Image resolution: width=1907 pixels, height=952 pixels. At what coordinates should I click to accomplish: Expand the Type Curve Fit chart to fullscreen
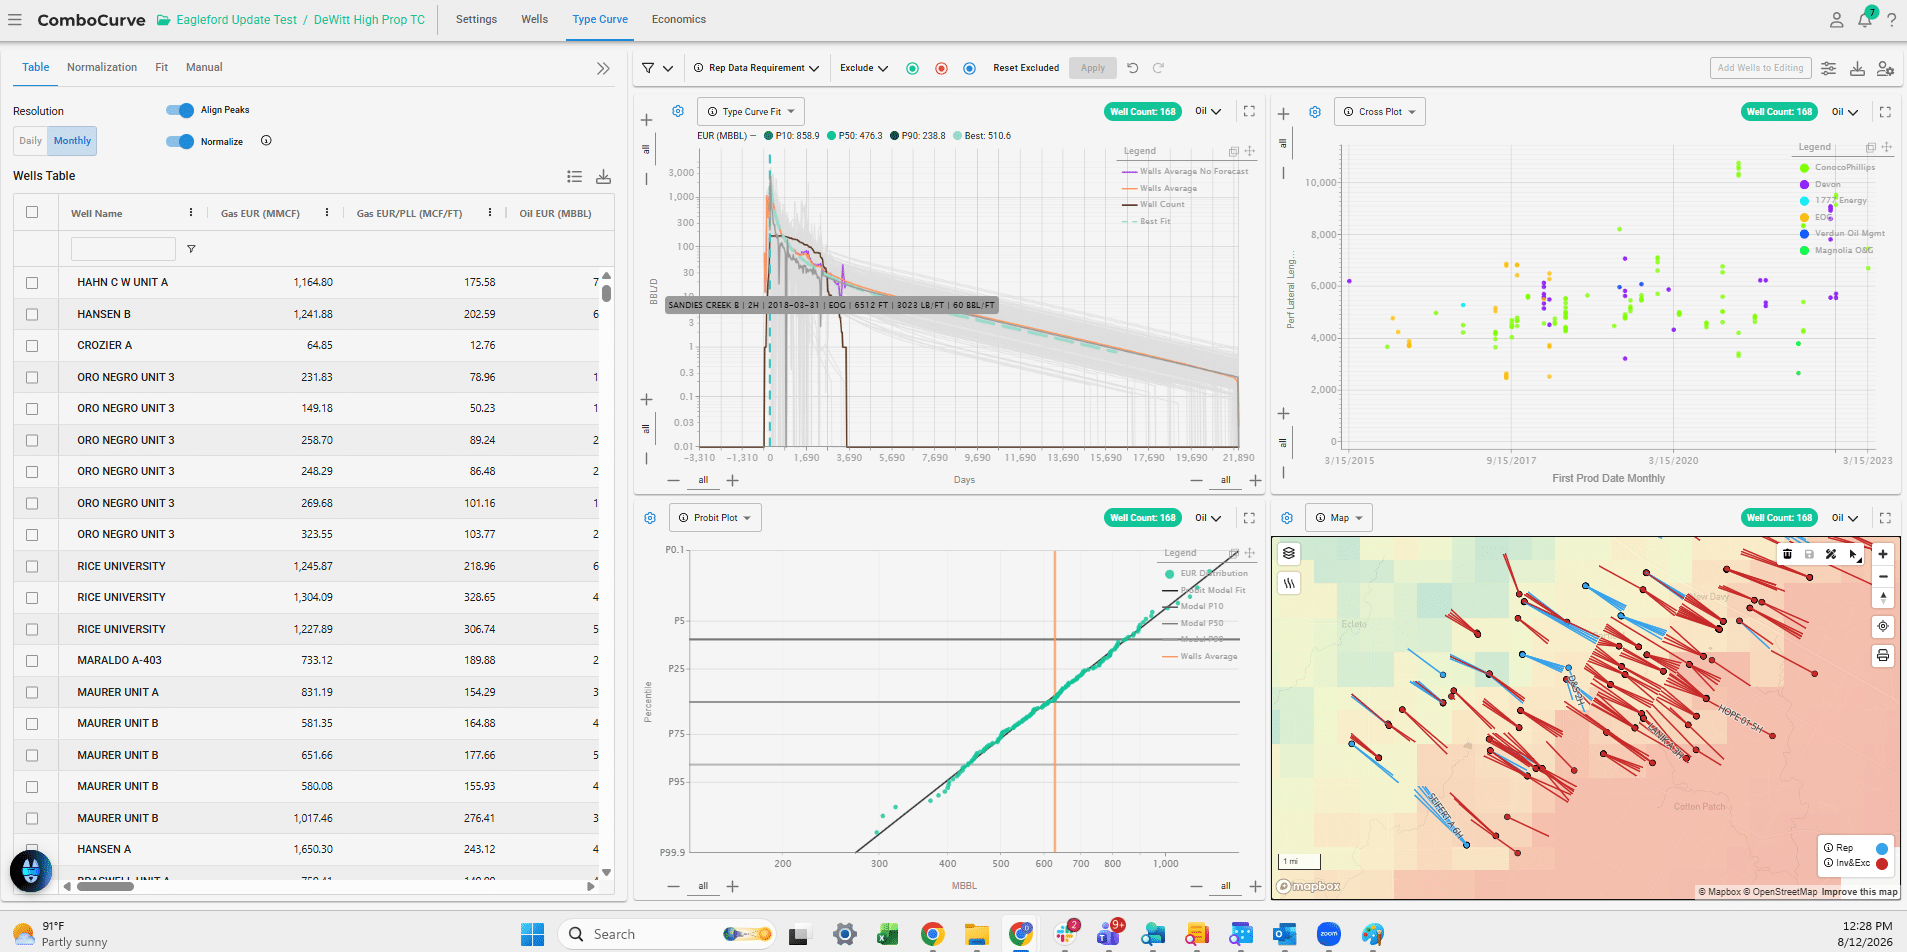click(x=1249, y=111)
